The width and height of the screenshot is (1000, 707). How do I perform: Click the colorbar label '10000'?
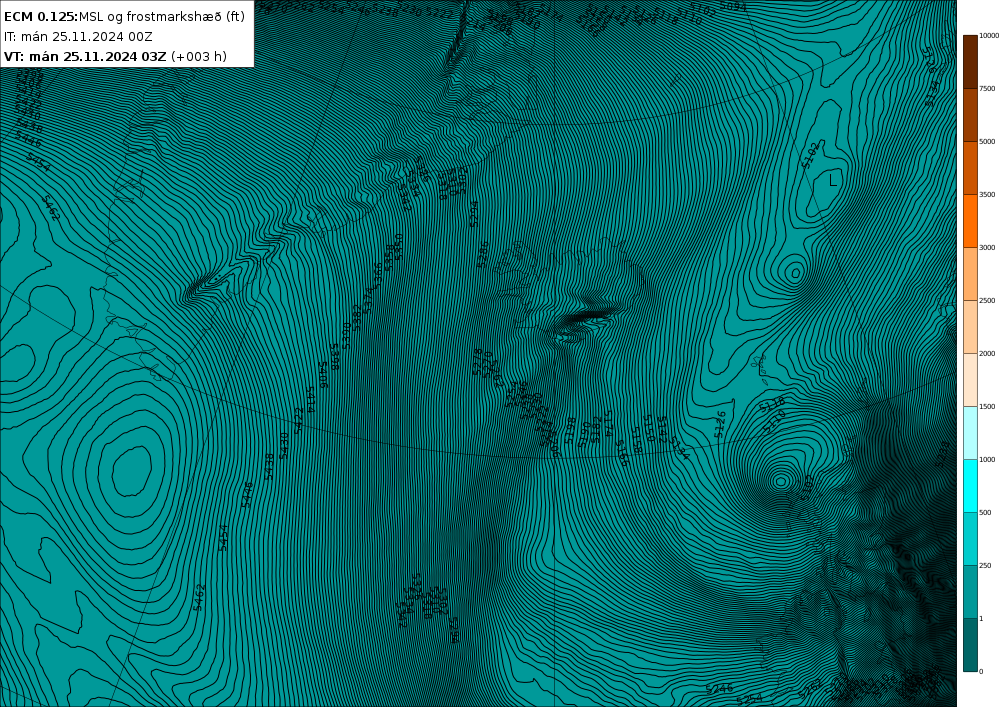coord(989,36)
